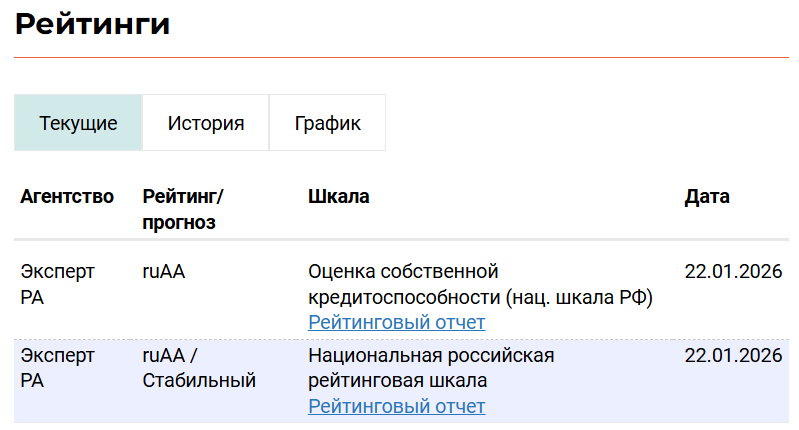Click the ruAA / Стабильный rating cell
The image size is (799, 430).
point(199,368)
